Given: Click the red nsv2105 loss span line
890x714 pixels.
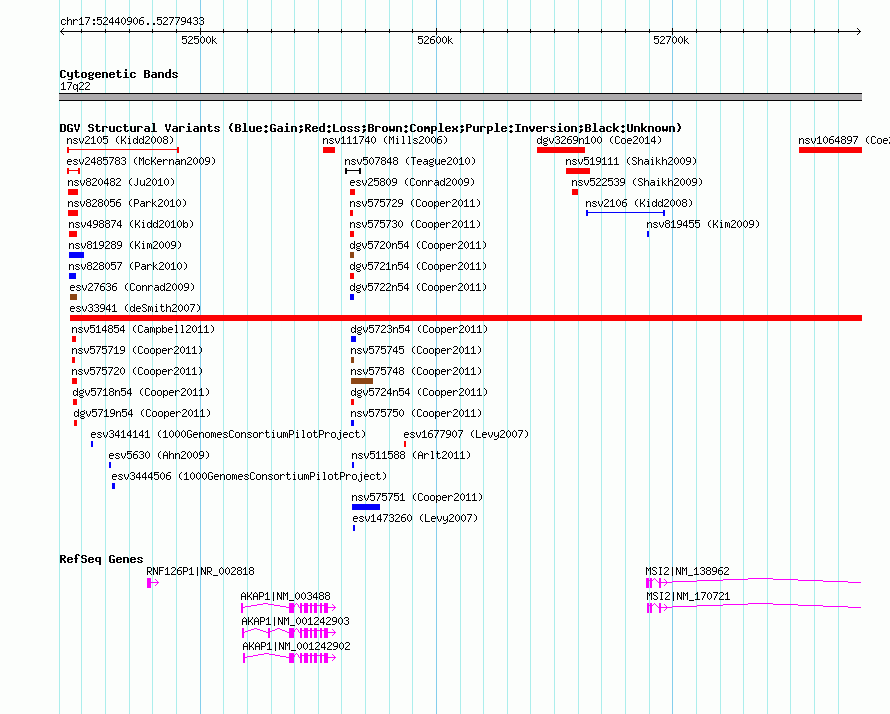Looking at the screenshot, I should (123, 150).
